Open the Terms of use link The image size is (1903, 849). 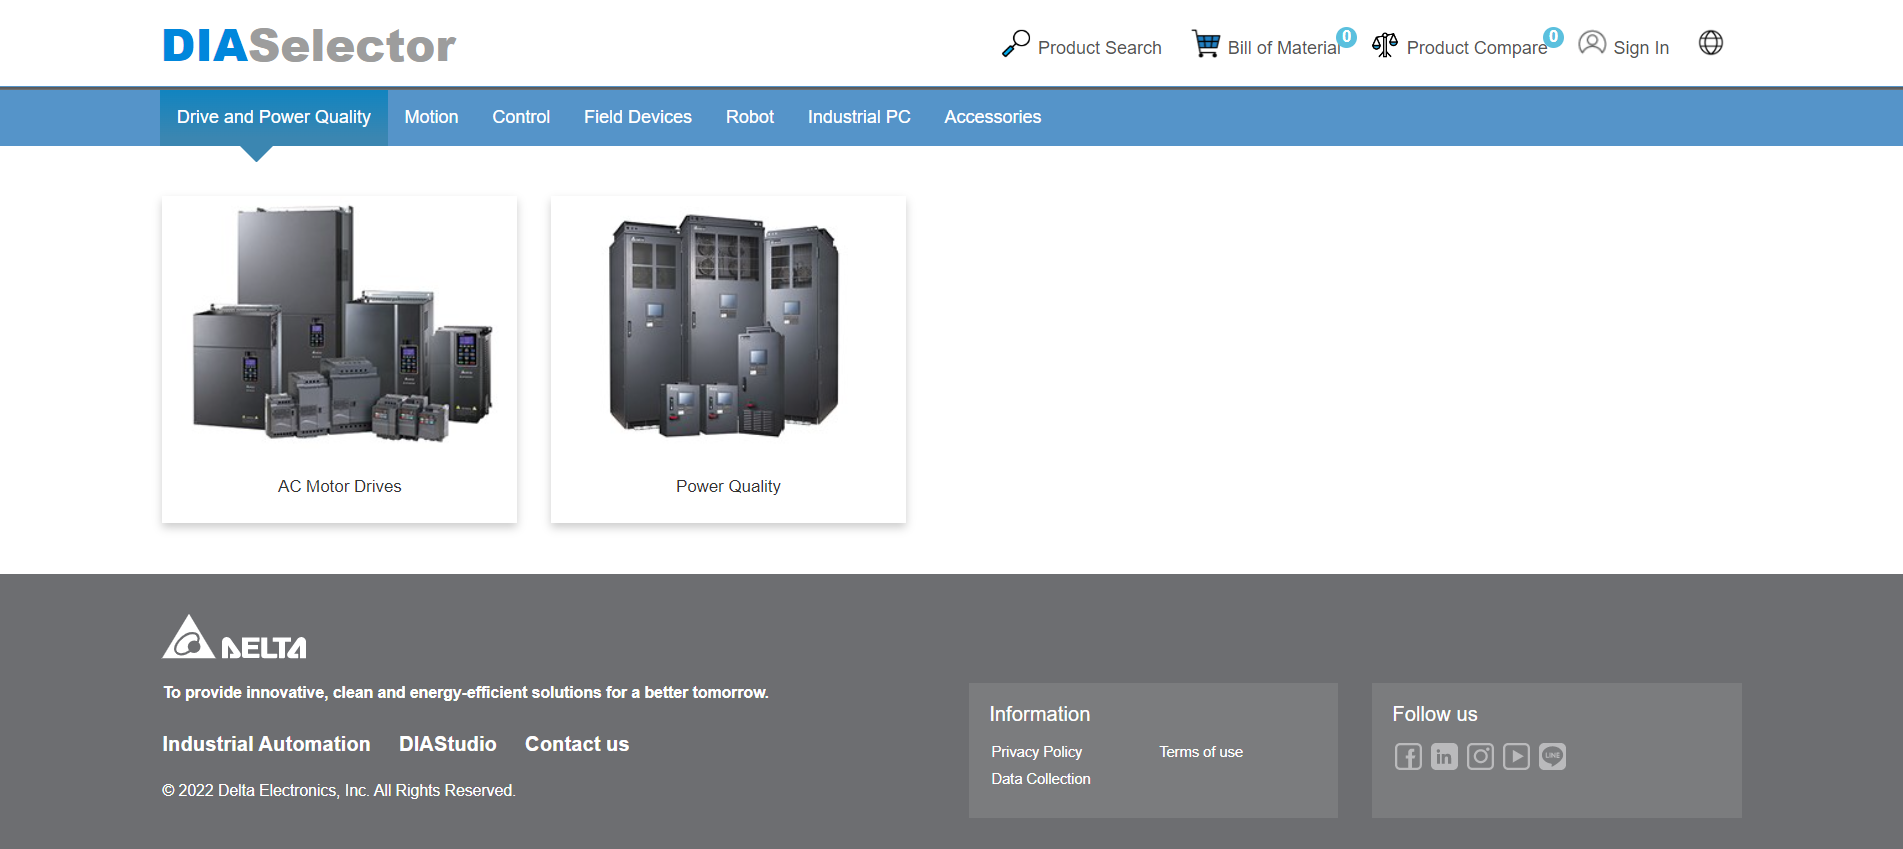coord(1201,752)
